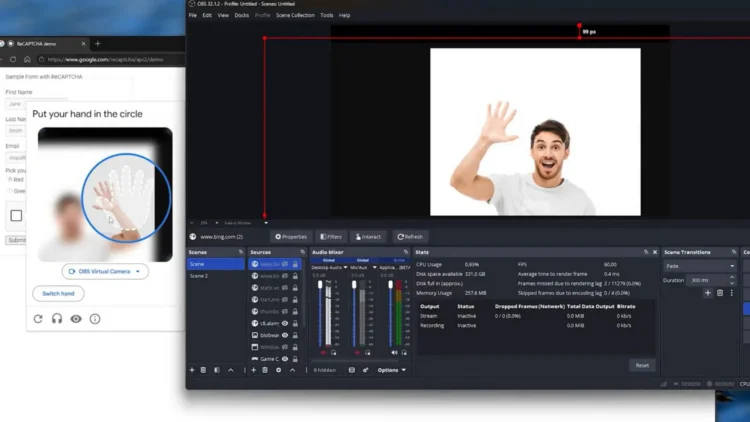
Task: Click the eye icon in captcha footer
Action: coord(76,319)
